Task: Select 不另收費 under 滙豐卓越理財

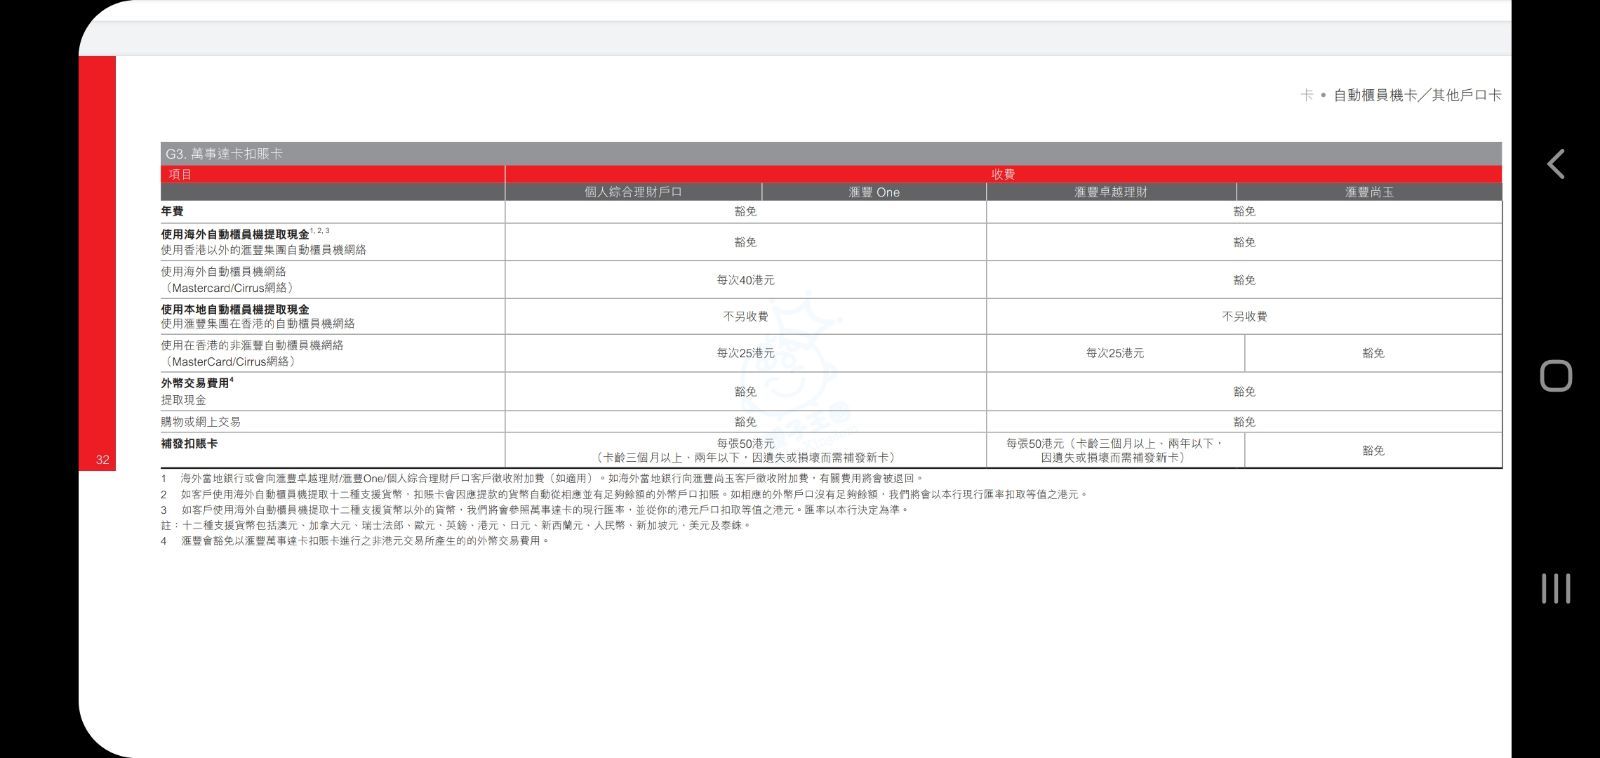Action: click(1244, 316)
